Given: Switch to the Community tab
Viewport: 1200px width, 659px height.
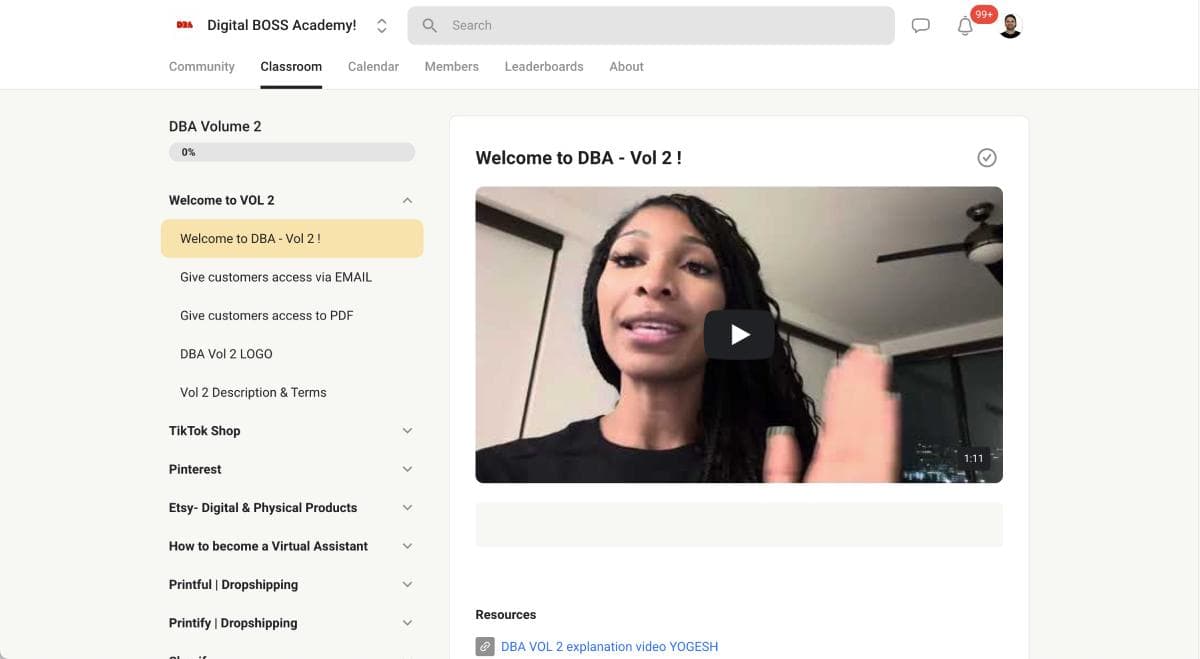Looking at the screenshot, I should coord(201,66).
